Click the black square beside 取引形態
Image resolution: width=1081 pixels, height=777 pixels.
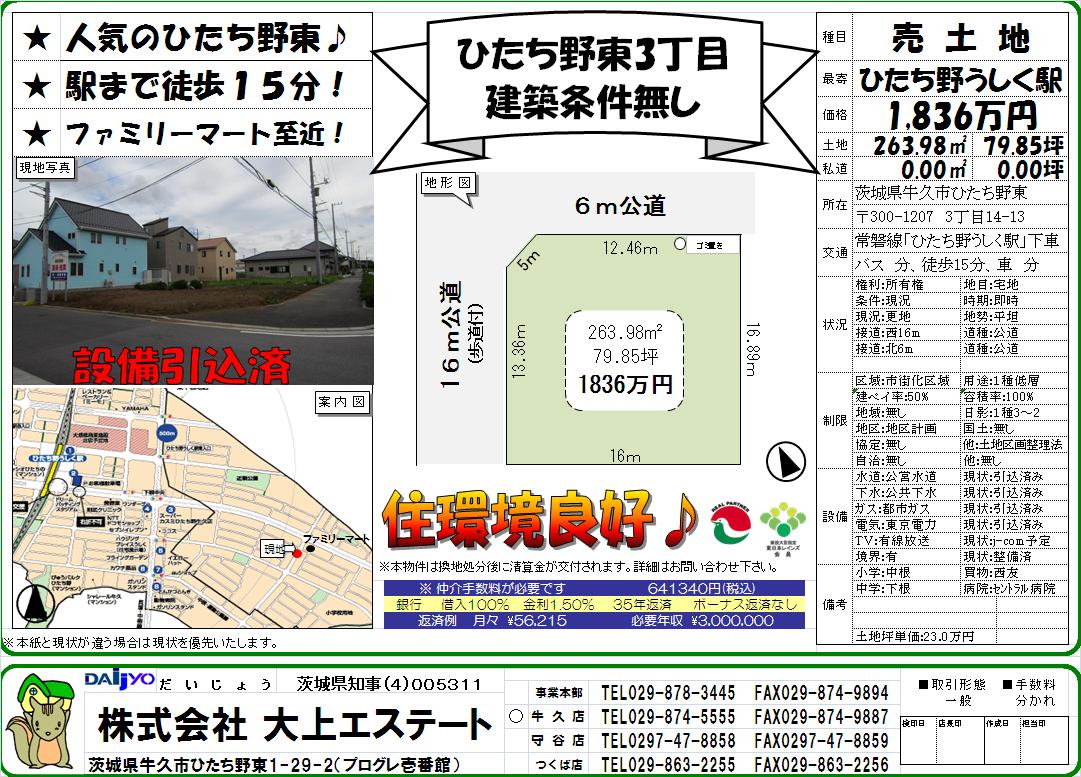coord(923,685)
